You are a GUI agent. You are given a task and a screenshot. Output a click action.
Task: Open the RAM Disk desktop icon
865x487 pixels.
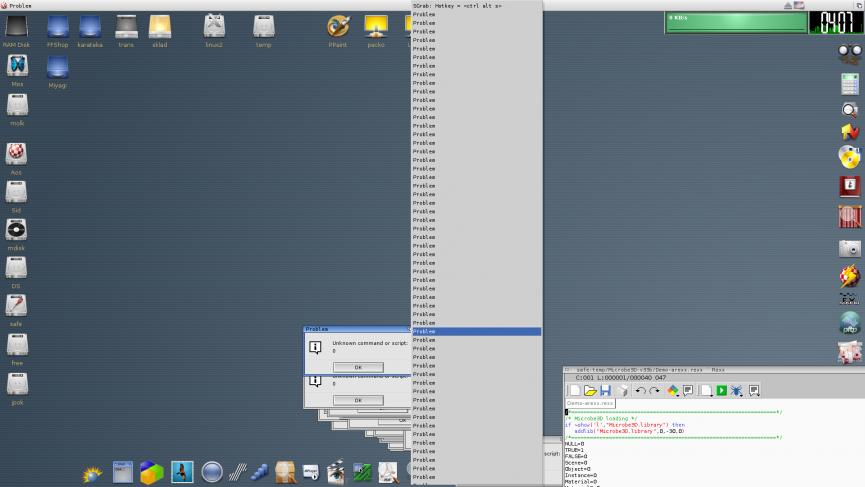click(x=16, y=27)
